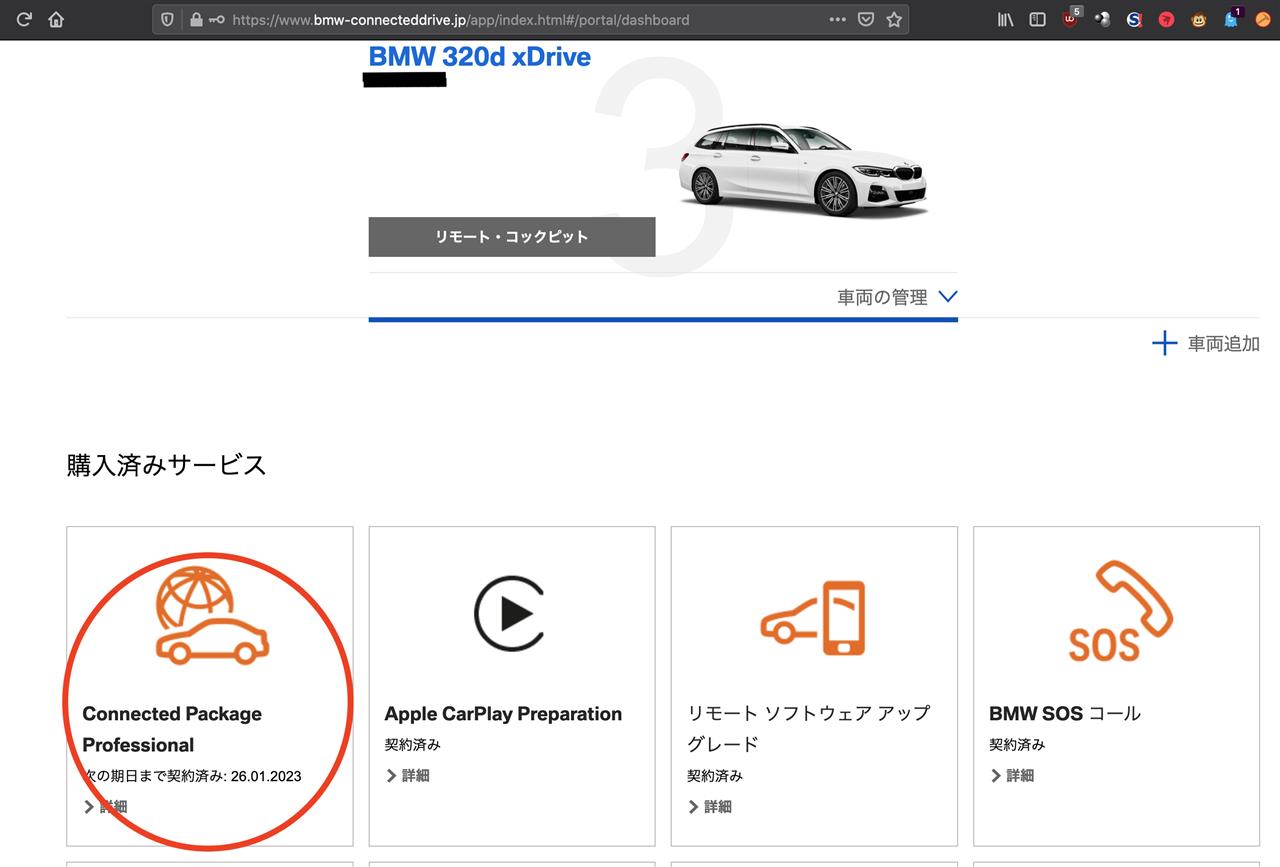This screenshot has width=1280, height=867.
Task: Open the molecule-shaped extension icon
Action: coord(1102,19)
